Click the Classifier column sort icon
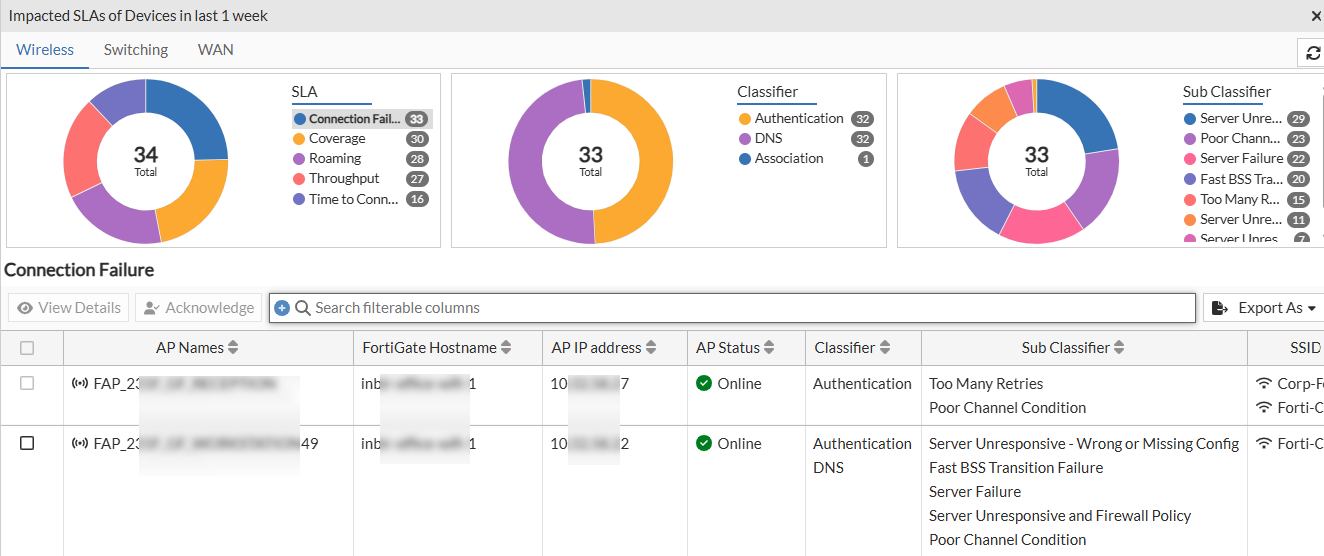The image size is (1324, 556). (885, 348)
